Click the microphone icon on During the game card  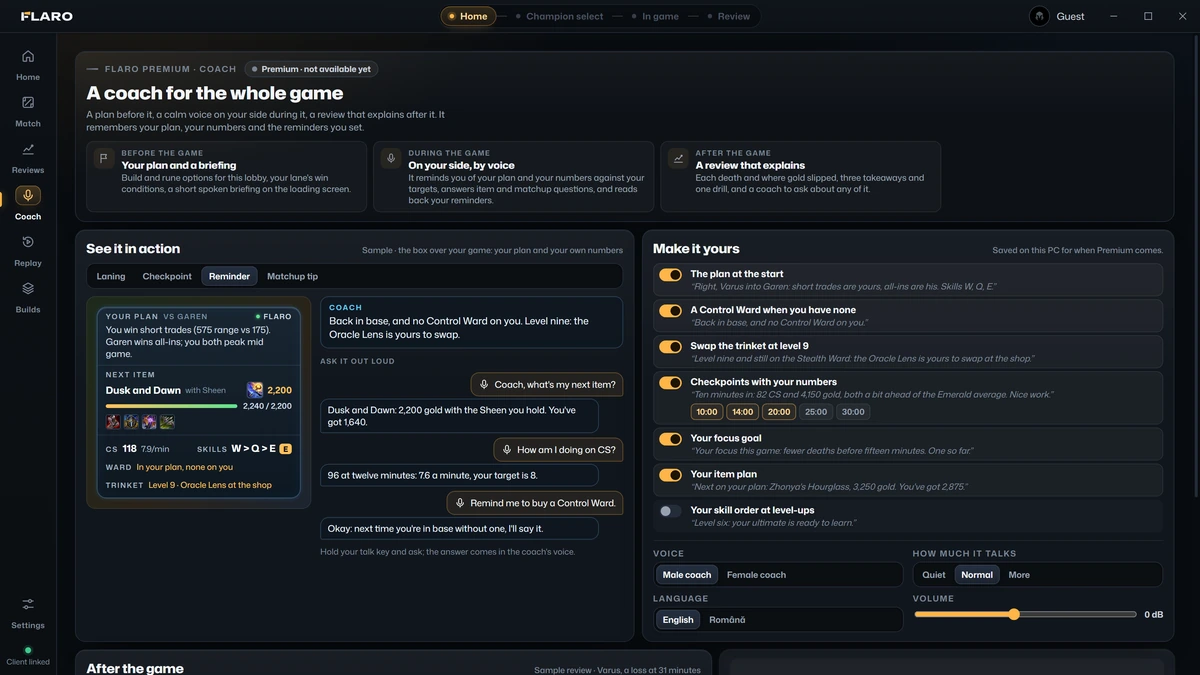click(391, 158)
